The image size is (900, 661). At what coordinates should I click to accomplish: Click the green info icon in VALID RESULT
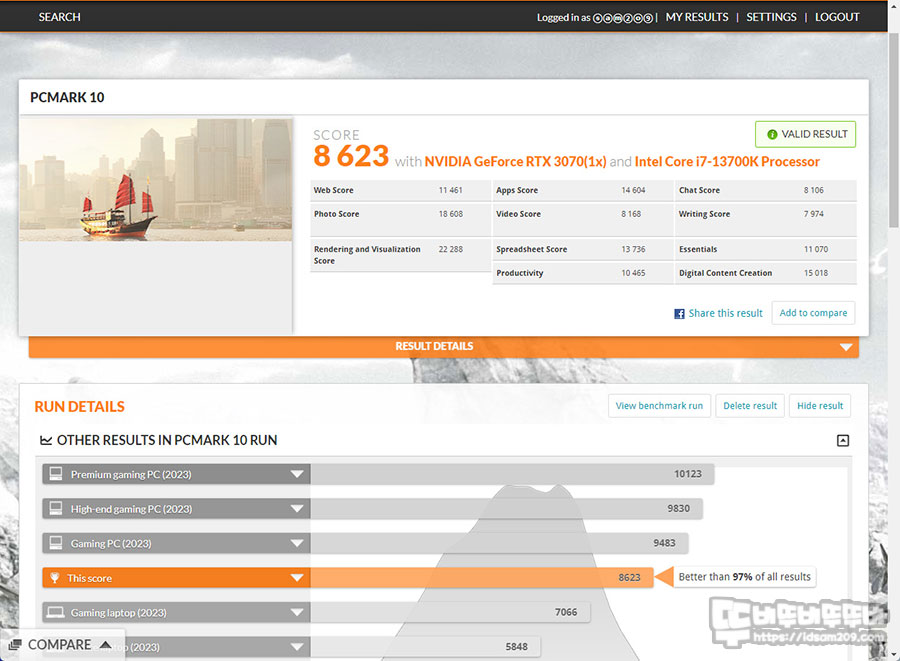click(772, 134)
